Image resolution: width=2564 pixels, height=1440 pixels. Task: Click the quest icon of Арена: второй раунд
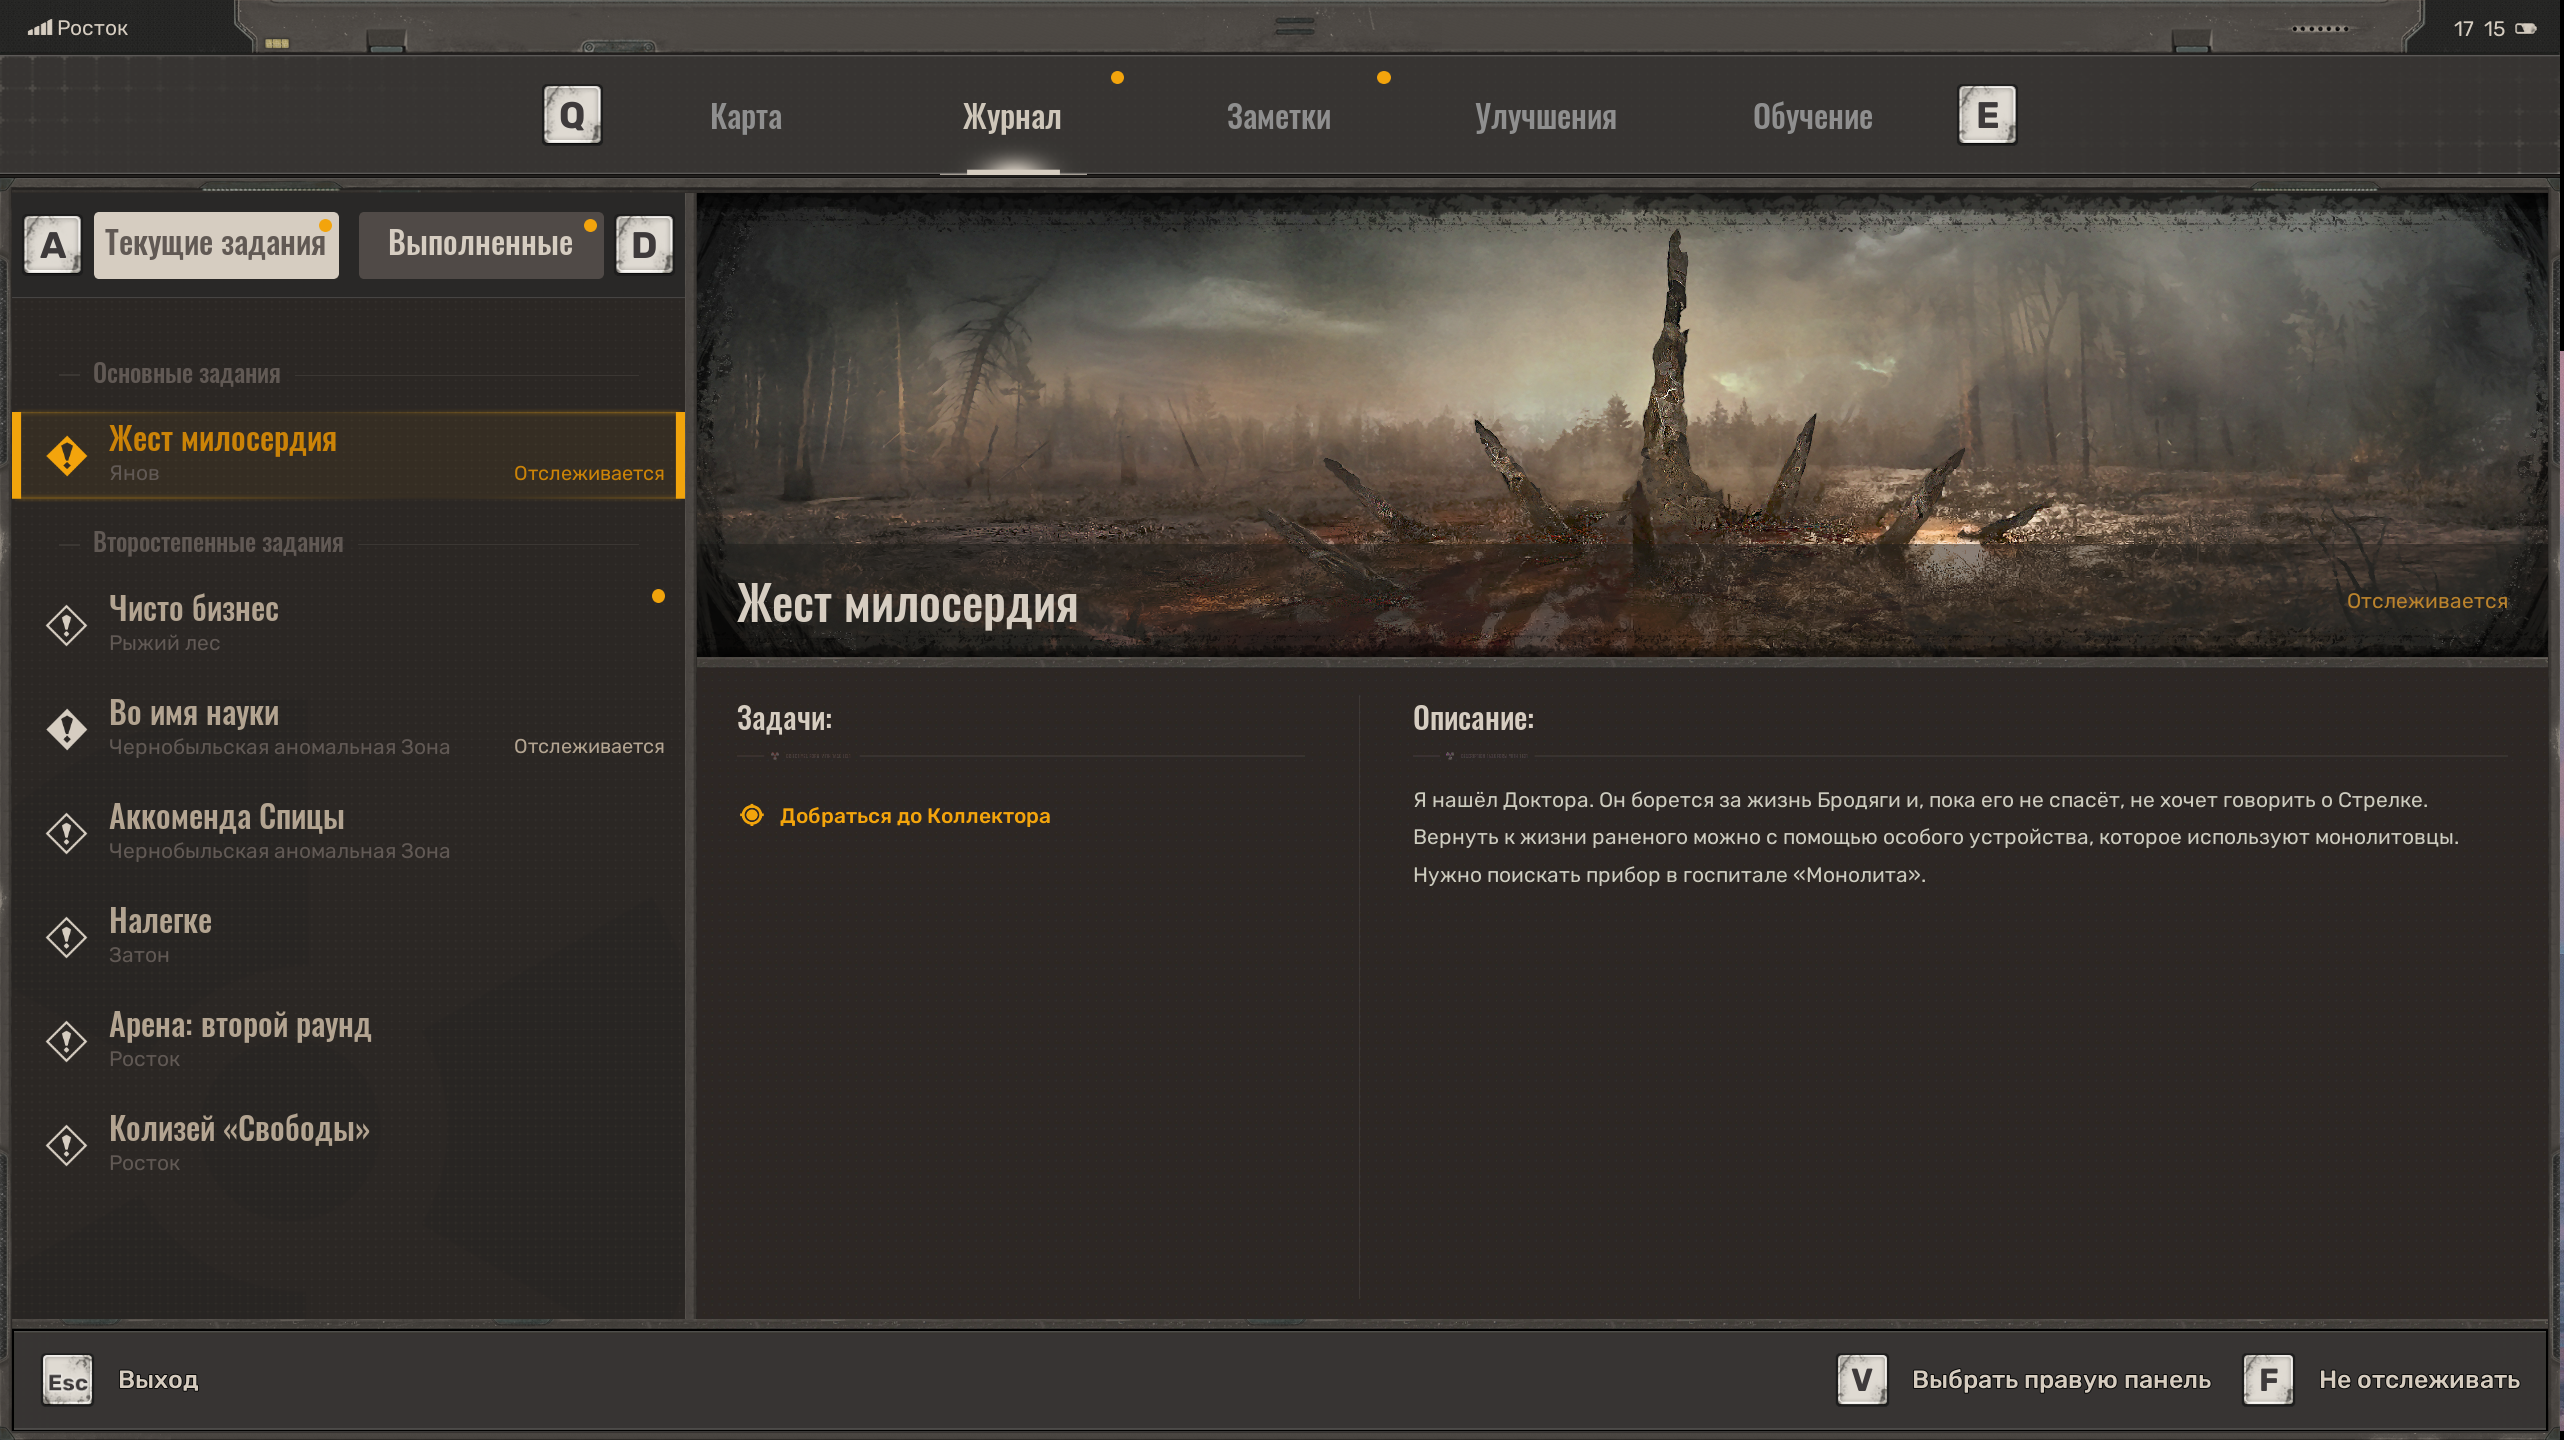pos(67,1041)
